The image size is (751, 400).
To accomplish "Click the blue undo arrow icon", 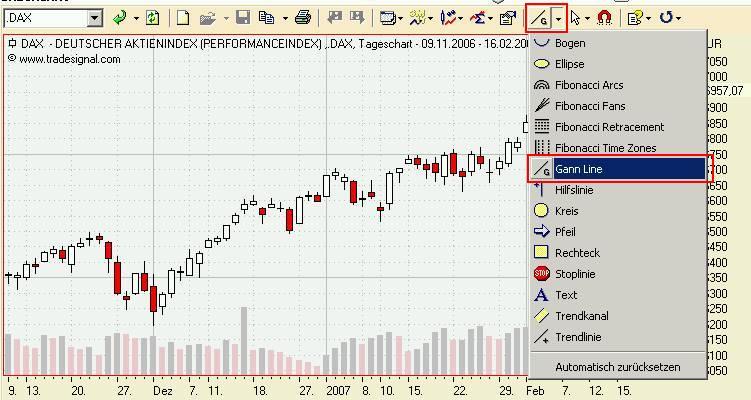I will coord(666,18).
